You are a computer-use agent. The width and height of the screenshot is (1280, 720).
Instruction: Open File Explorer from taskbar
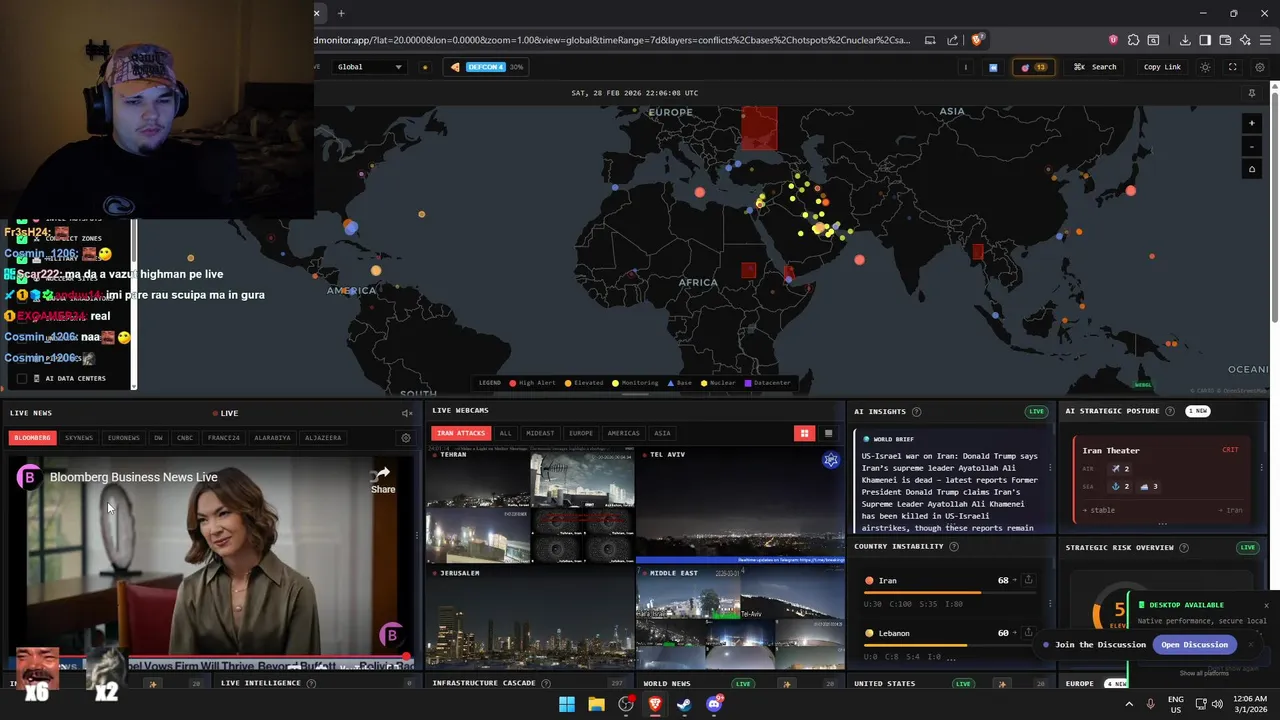click(597, 704)
